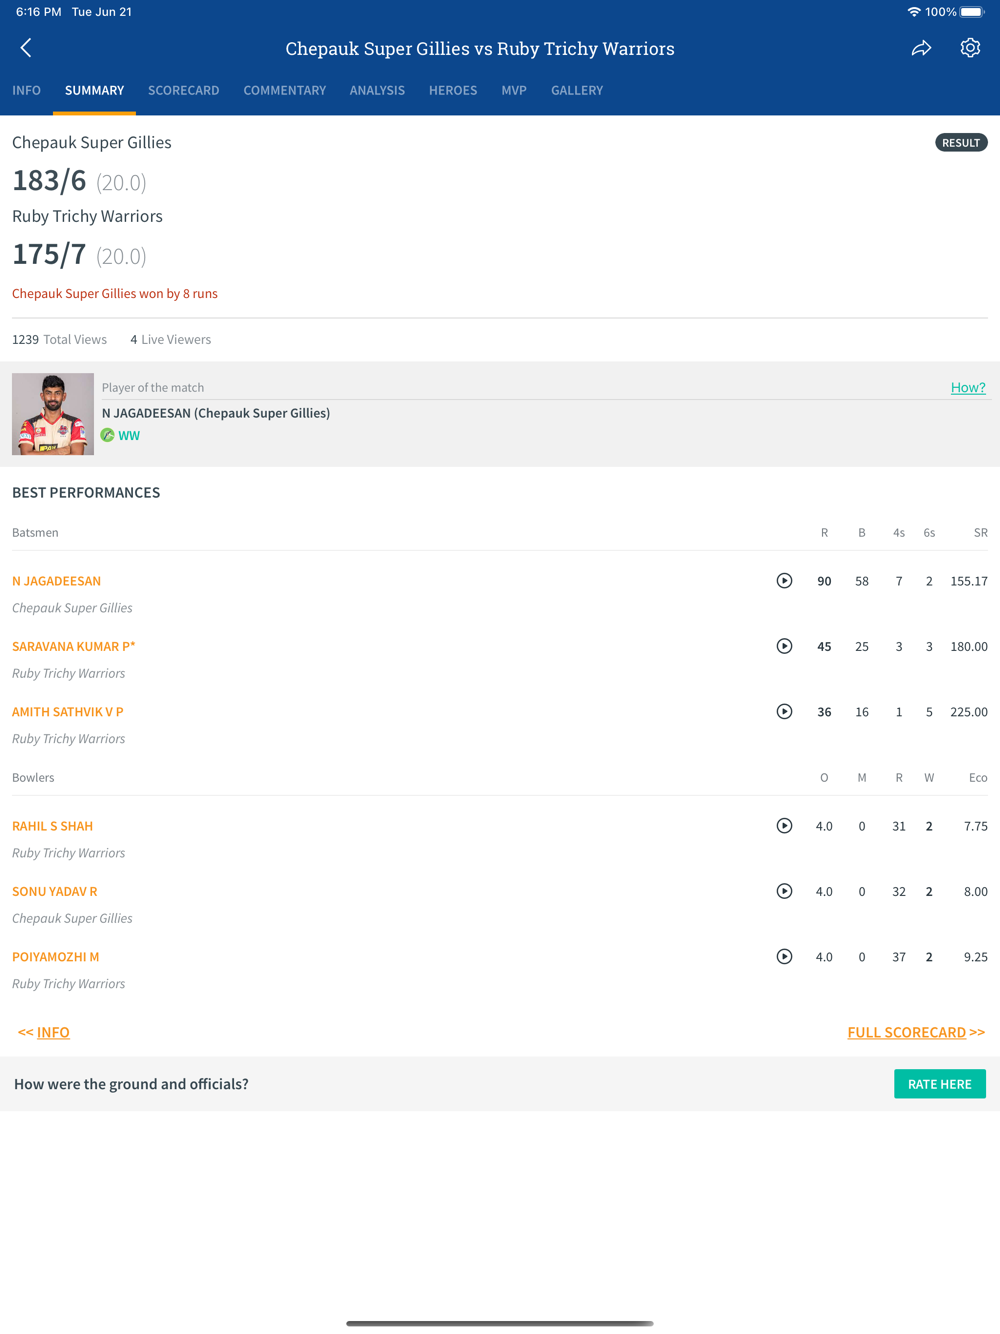
Task: Play Rahil S Shah bowling highlights
Action: (x=785, y=826)
